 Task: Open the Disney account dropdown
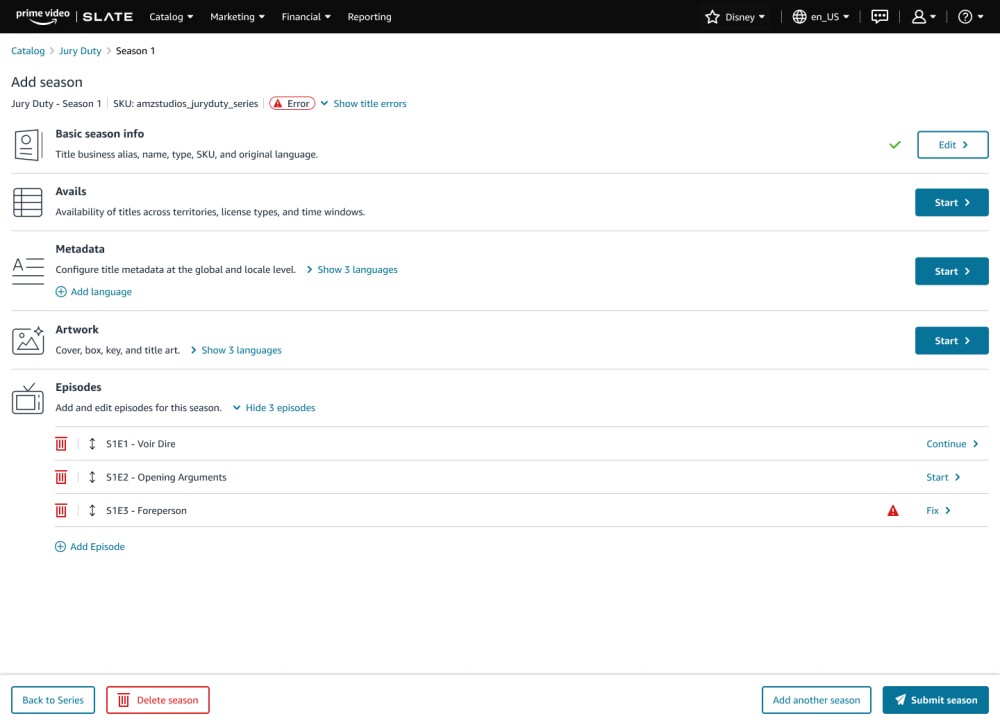click(735, 17)
